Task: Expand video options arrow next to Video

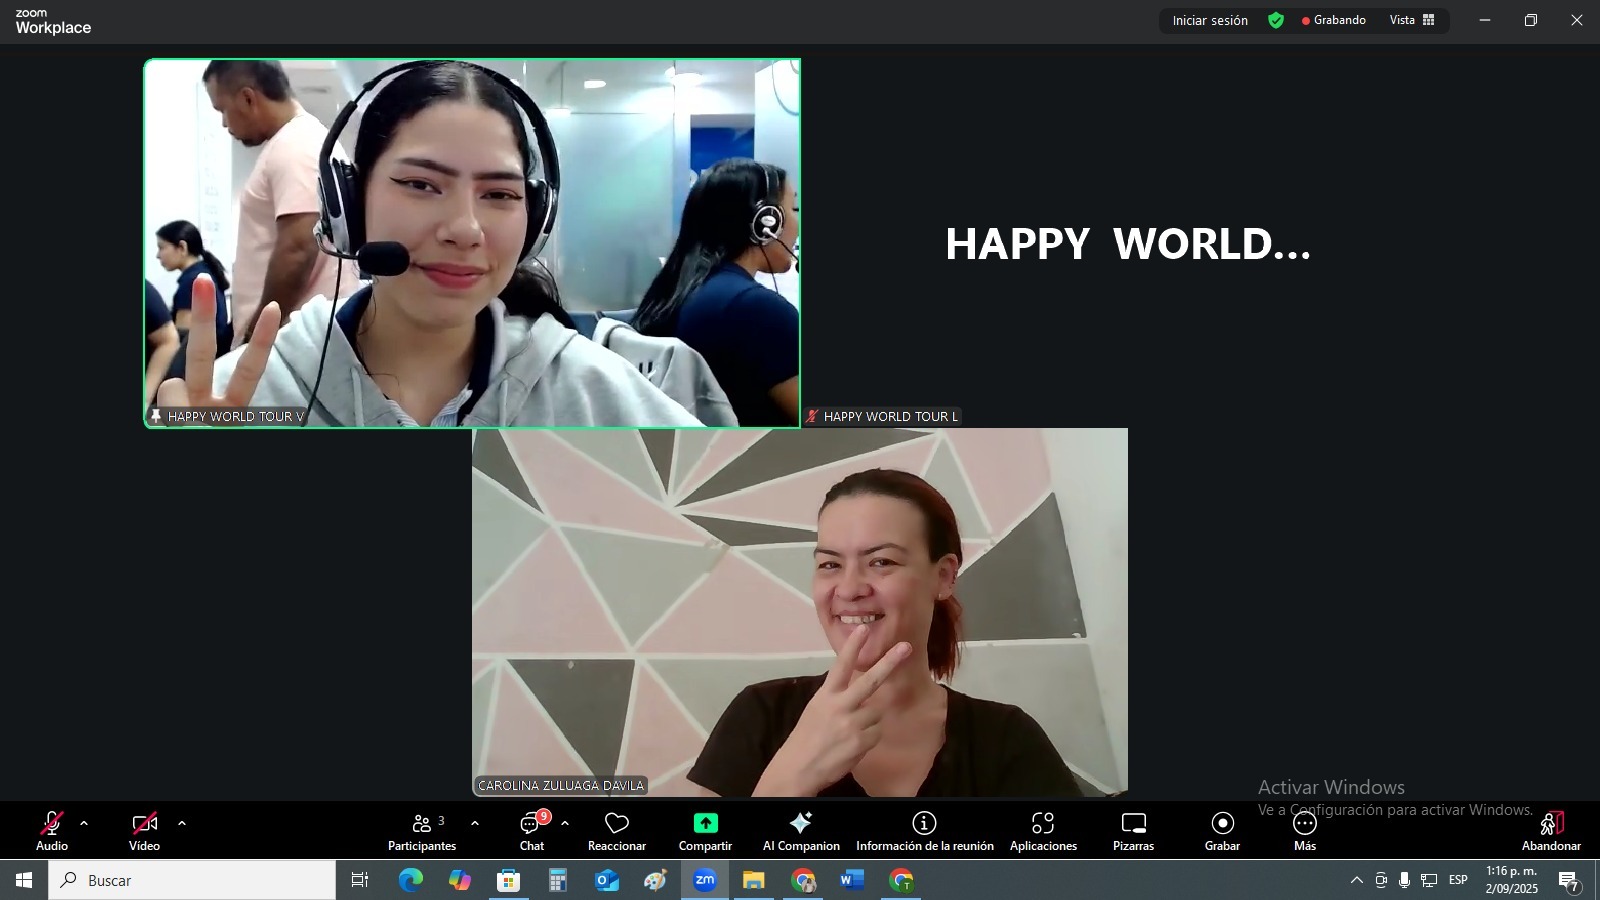Action: pos(181,823)
